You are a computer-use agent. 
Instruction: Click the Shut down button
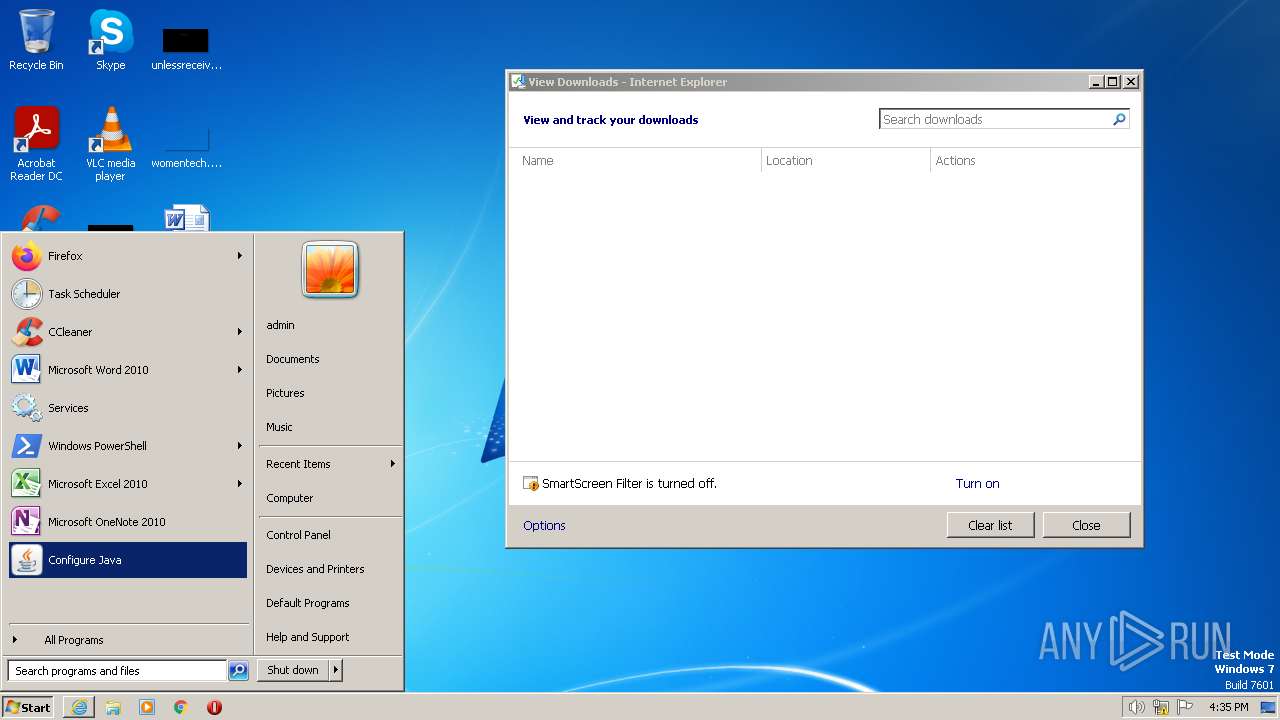tap(293, 670)
